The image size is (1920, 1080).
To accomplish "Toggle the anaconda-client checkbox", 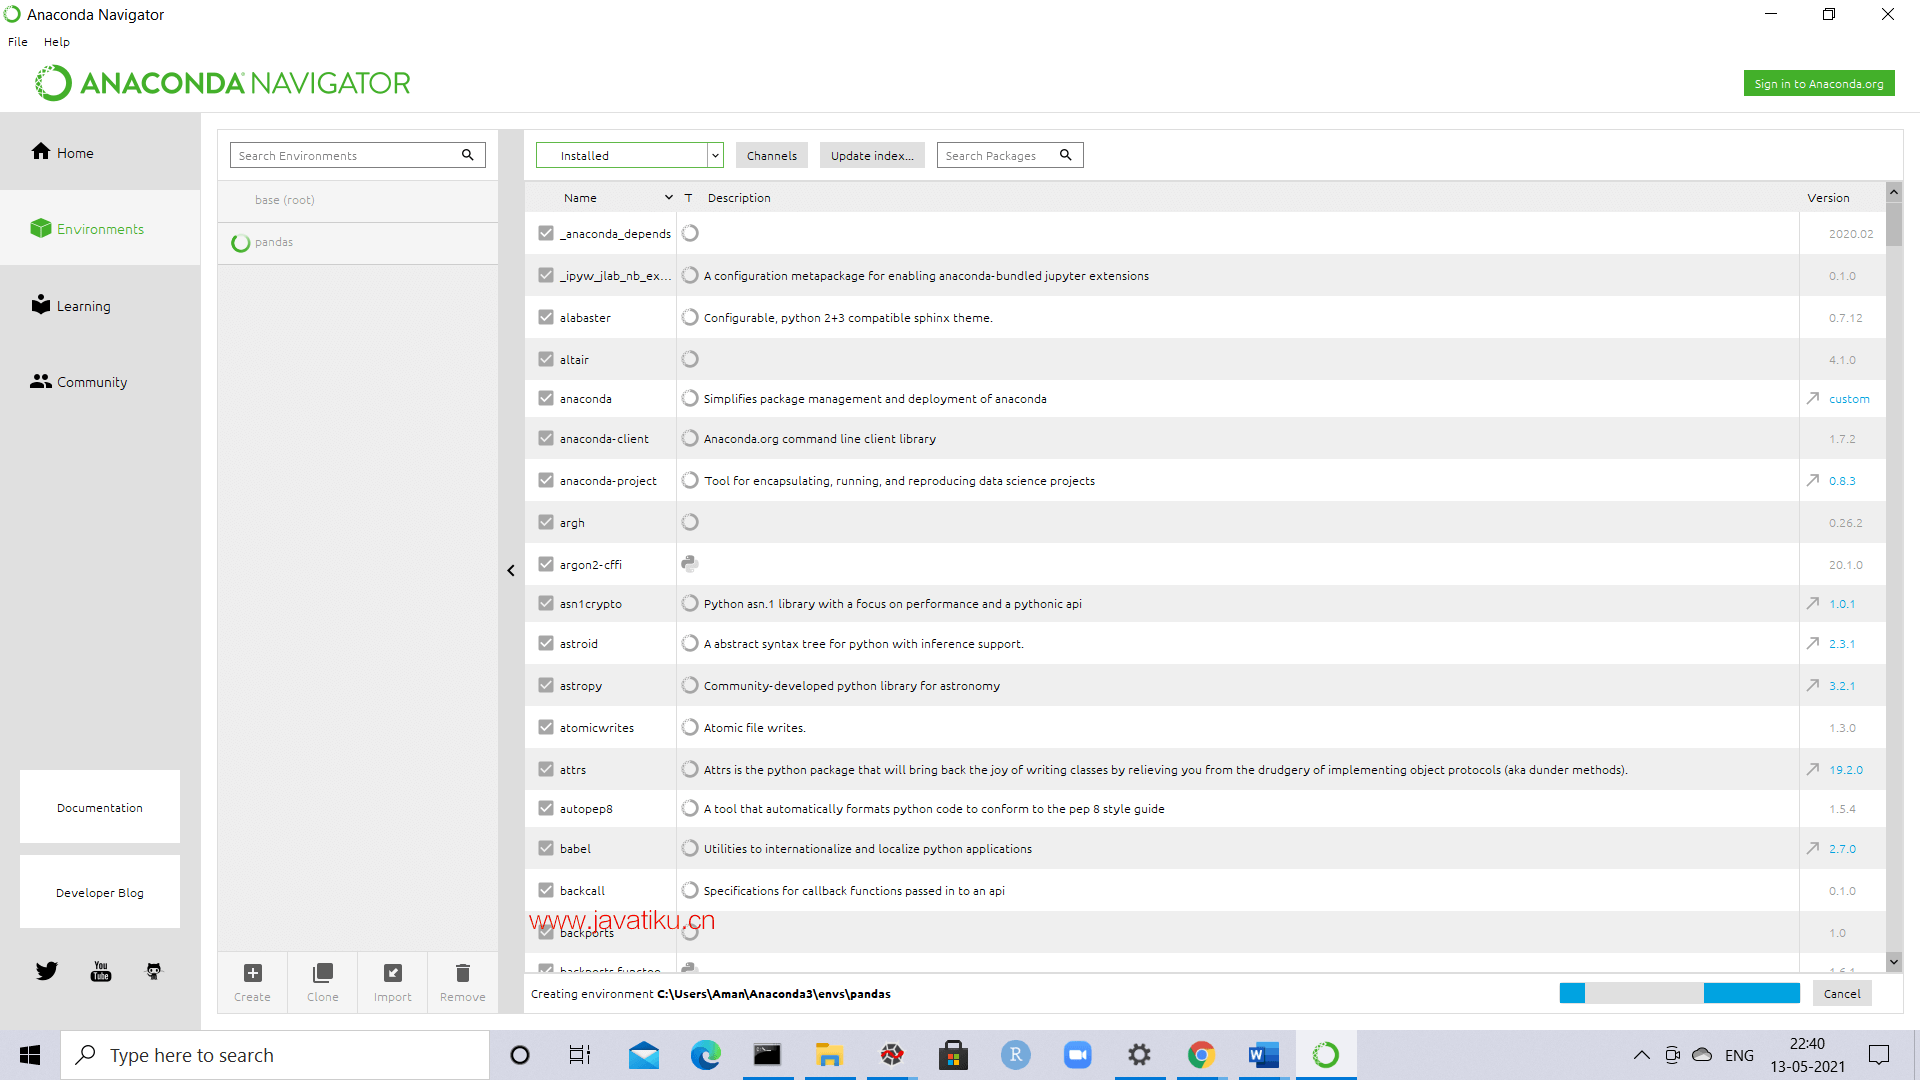I will point(545,438).
